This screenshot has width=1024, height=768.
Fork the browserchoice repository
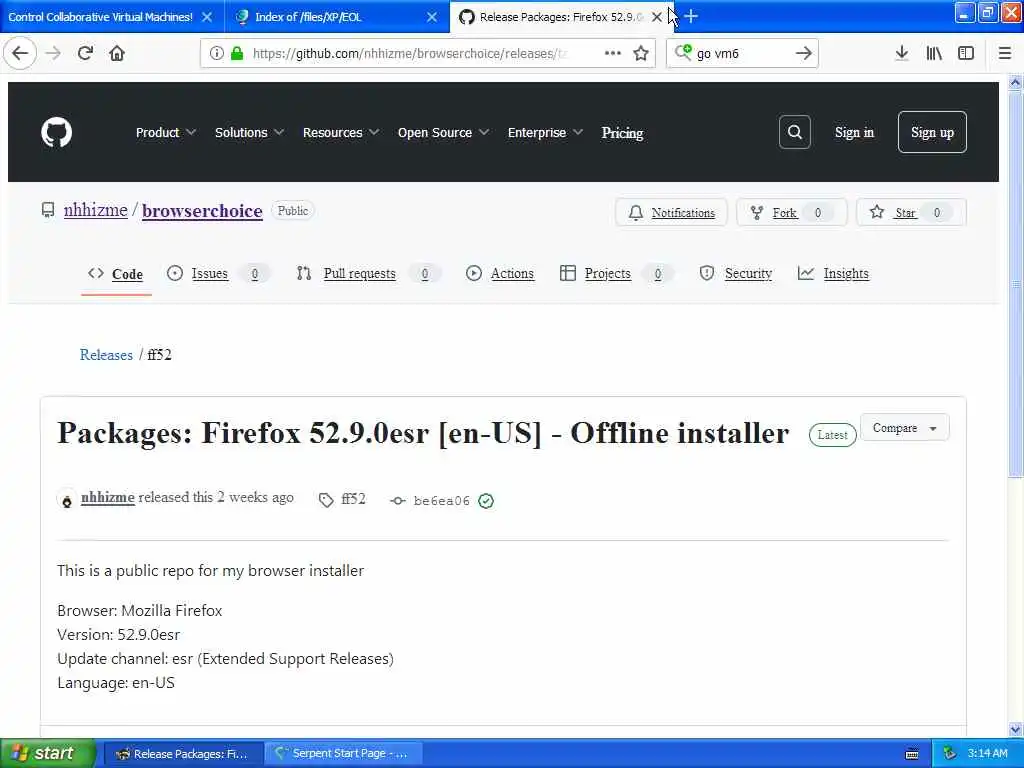tap(792, 213)
